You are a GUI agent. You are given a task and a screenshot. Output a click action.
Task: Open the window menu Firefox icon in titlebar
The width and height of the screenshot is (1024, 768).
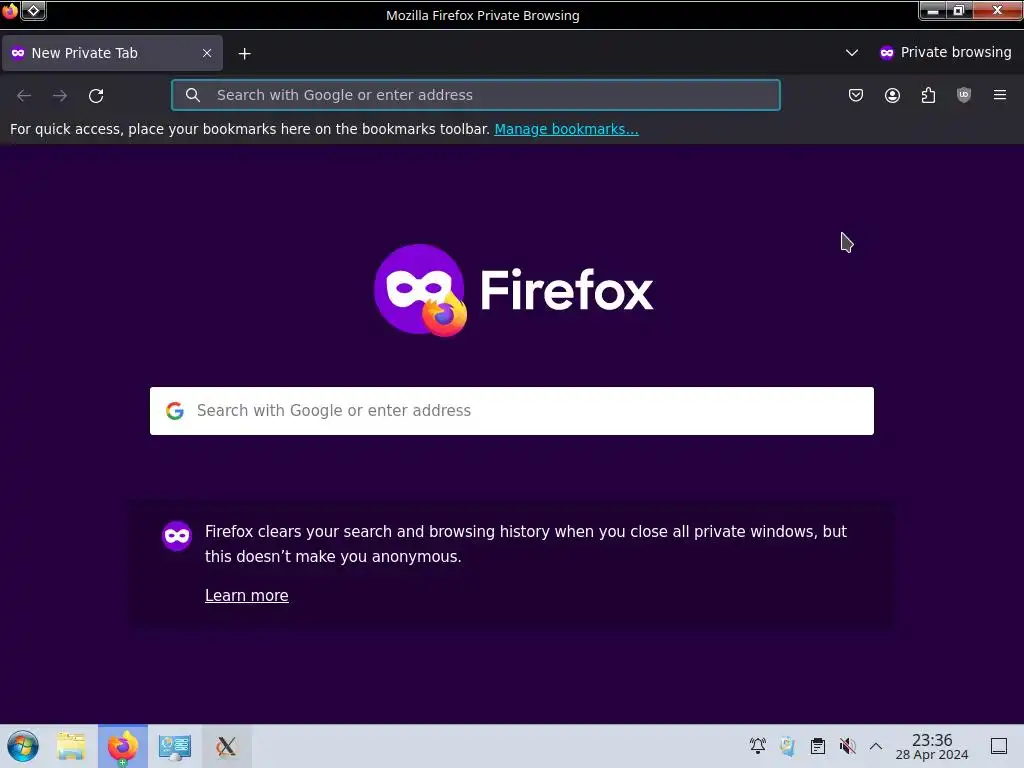coord(10,10)
